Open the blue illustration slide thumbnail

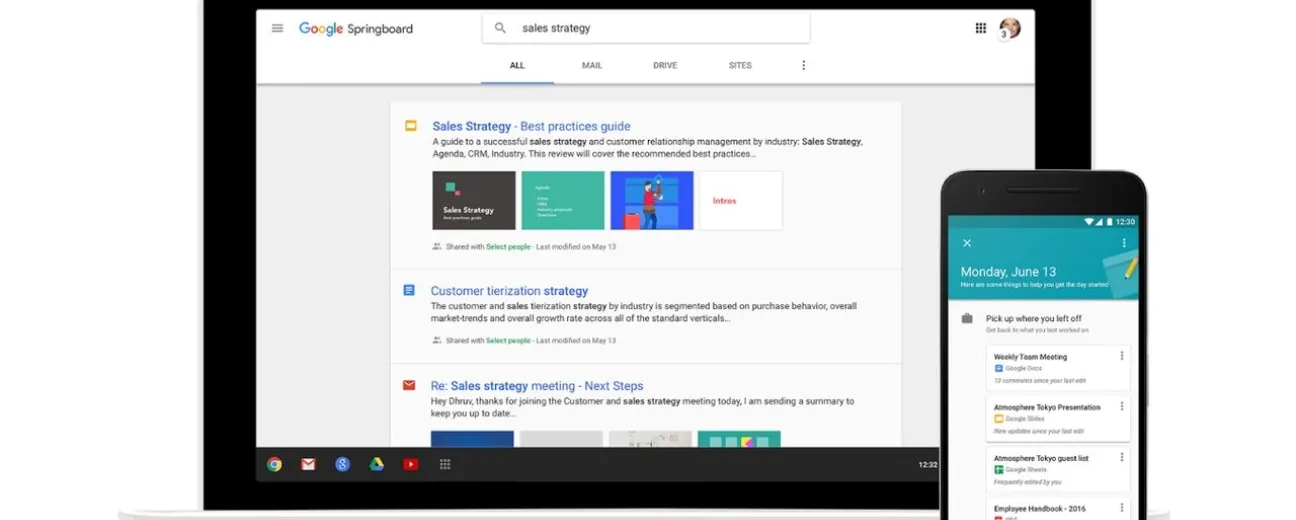(x=652, y=201)
